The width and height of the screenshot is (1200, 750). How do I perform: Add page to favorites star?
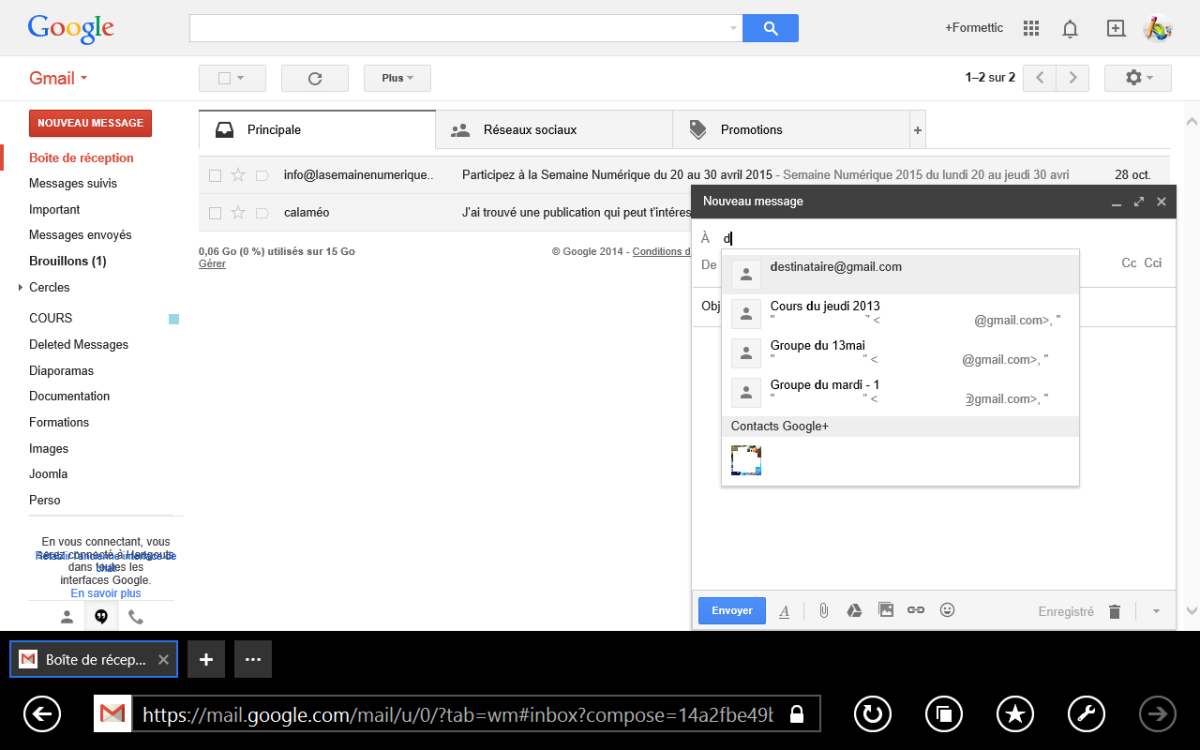click(1016, 714)
